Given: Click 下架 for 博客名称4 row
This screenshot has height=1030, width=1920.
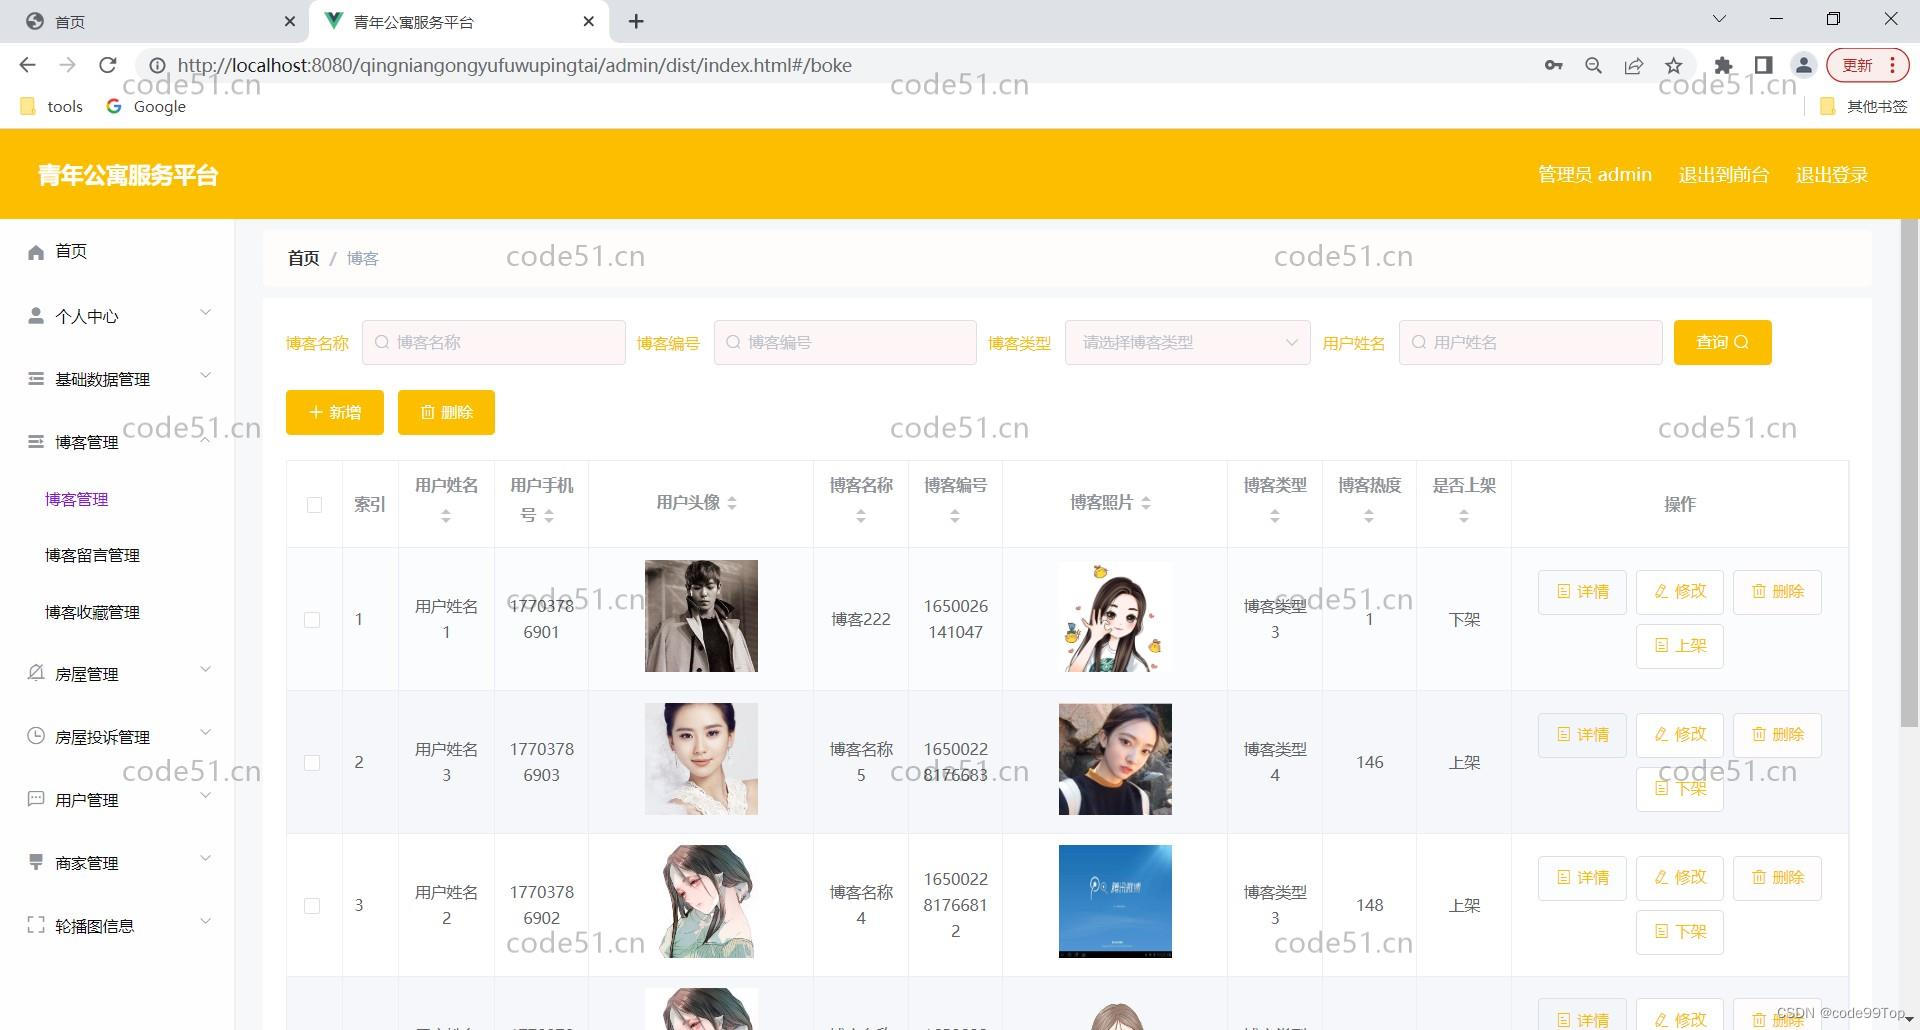Looking at the screenshot, I should pyautogui.click(x=1680, y=932).
